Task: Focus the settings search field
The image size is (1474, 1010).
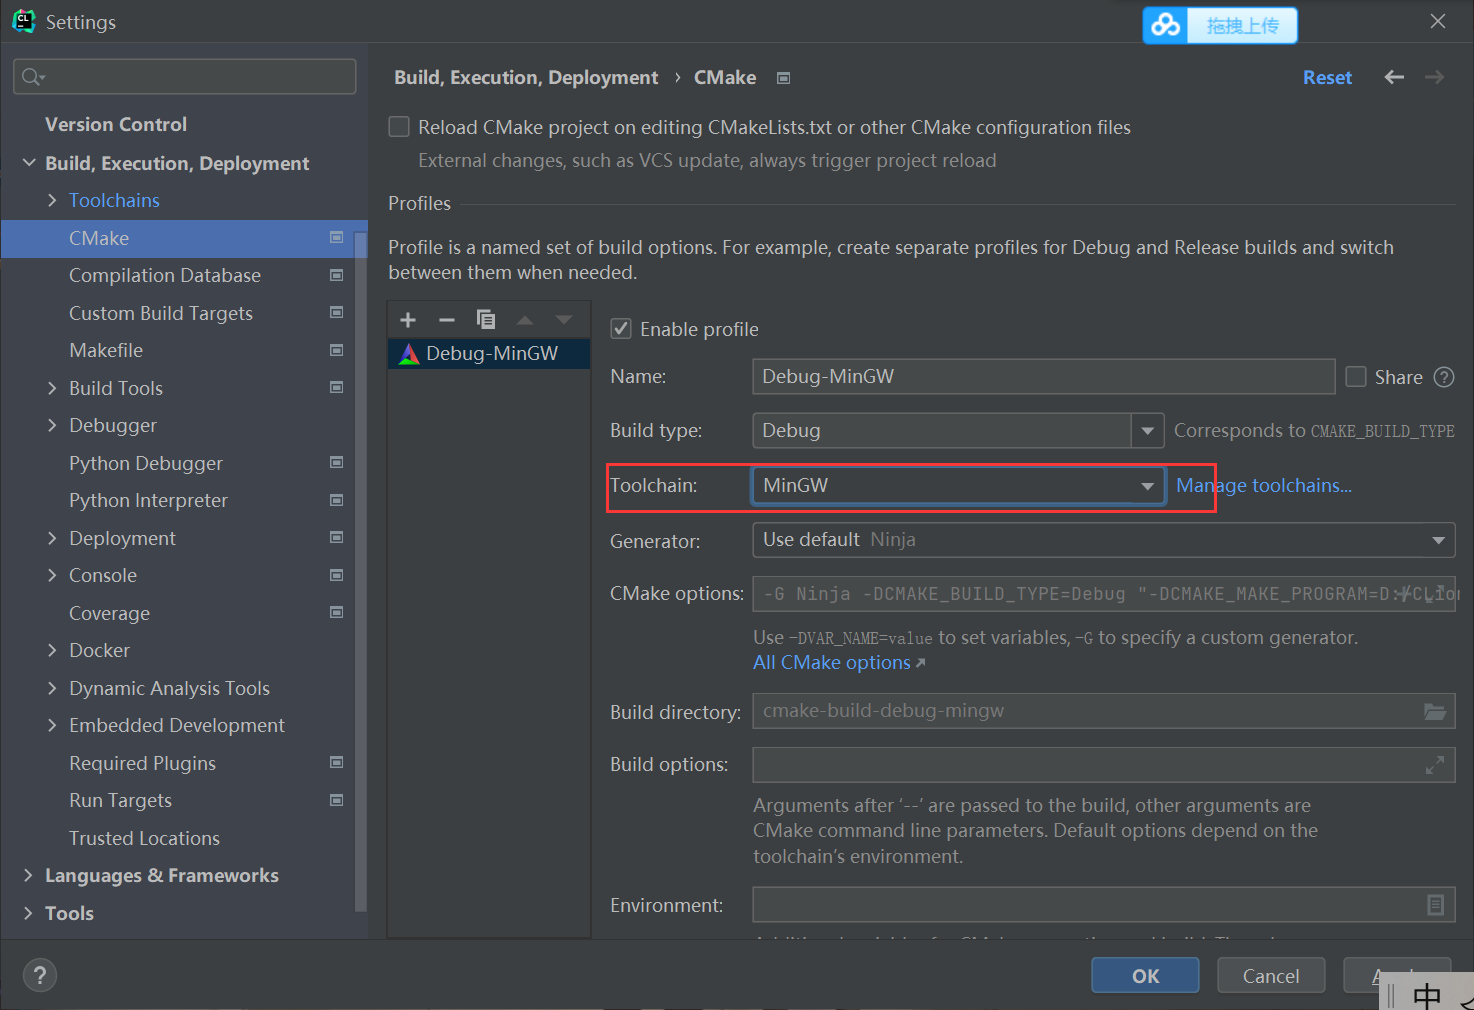Action: [x=185, y=77]
